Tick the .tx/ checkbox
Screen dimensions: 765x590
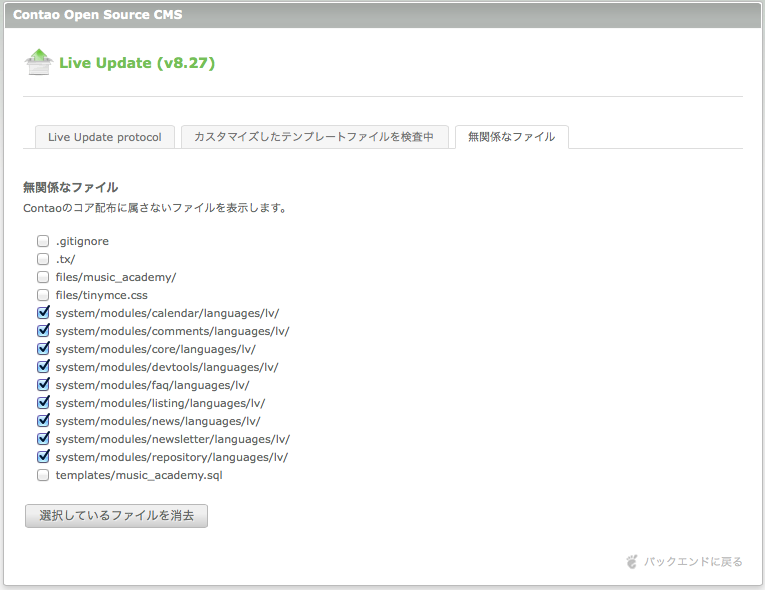[x=43, y=259]
